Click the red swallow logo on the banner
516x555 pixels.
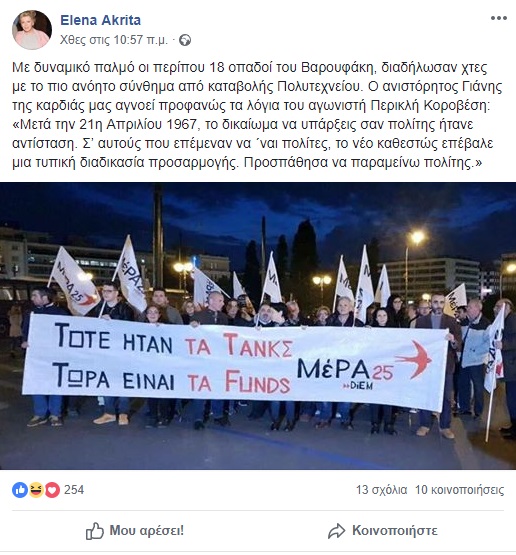click(414, 359)
